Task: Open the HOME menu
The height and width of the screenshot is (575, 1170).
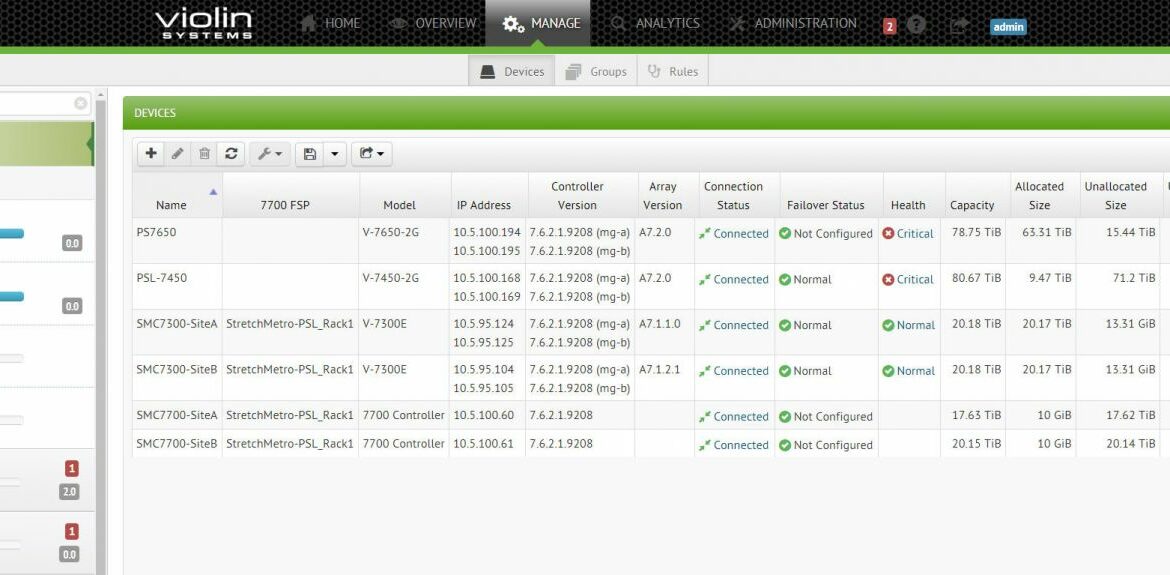Action: click(330, 23)
